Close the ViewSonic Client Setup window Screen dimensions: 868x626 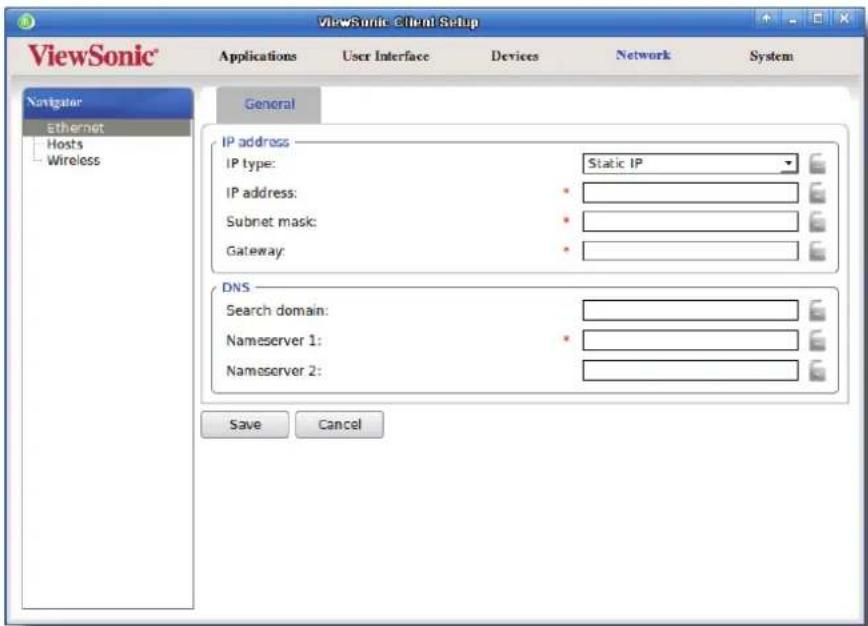click(x=844, y=19)
